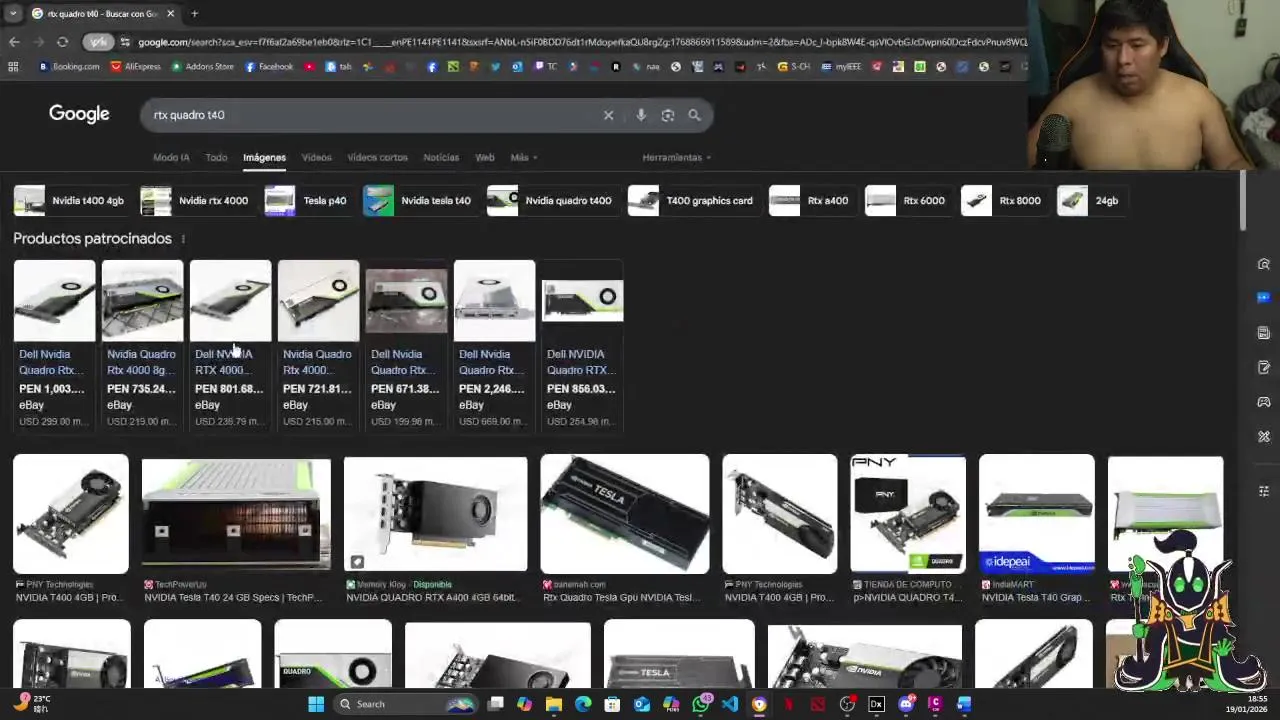
Task: Open sponsored products info icon
Action: (x=182, y=239)
